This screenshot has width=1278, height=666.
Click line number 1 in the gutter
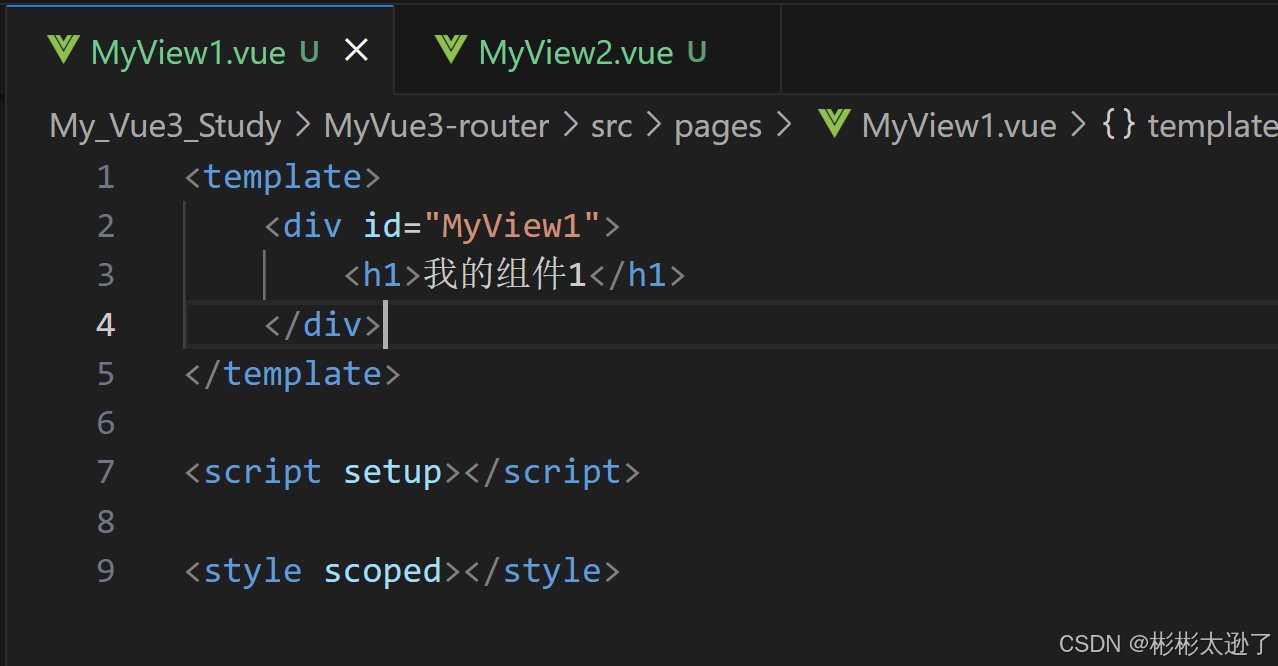(x=105, y=177)
